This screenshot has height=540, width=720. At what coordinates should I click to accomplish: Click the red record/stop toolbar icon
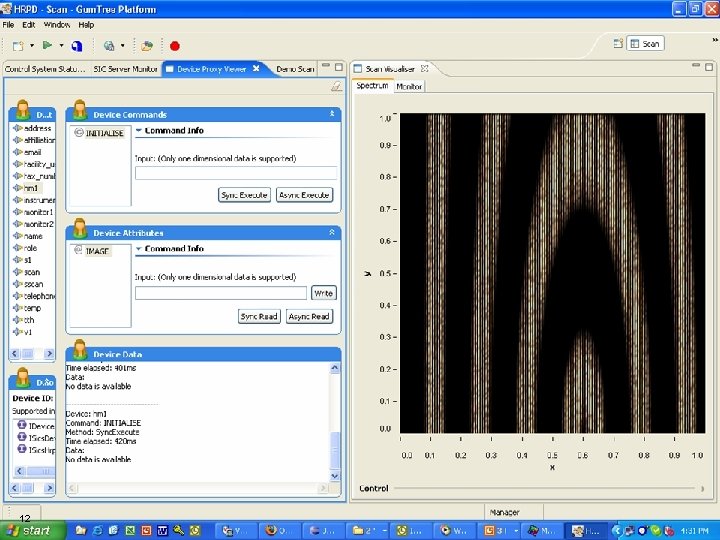click(175, 46)
